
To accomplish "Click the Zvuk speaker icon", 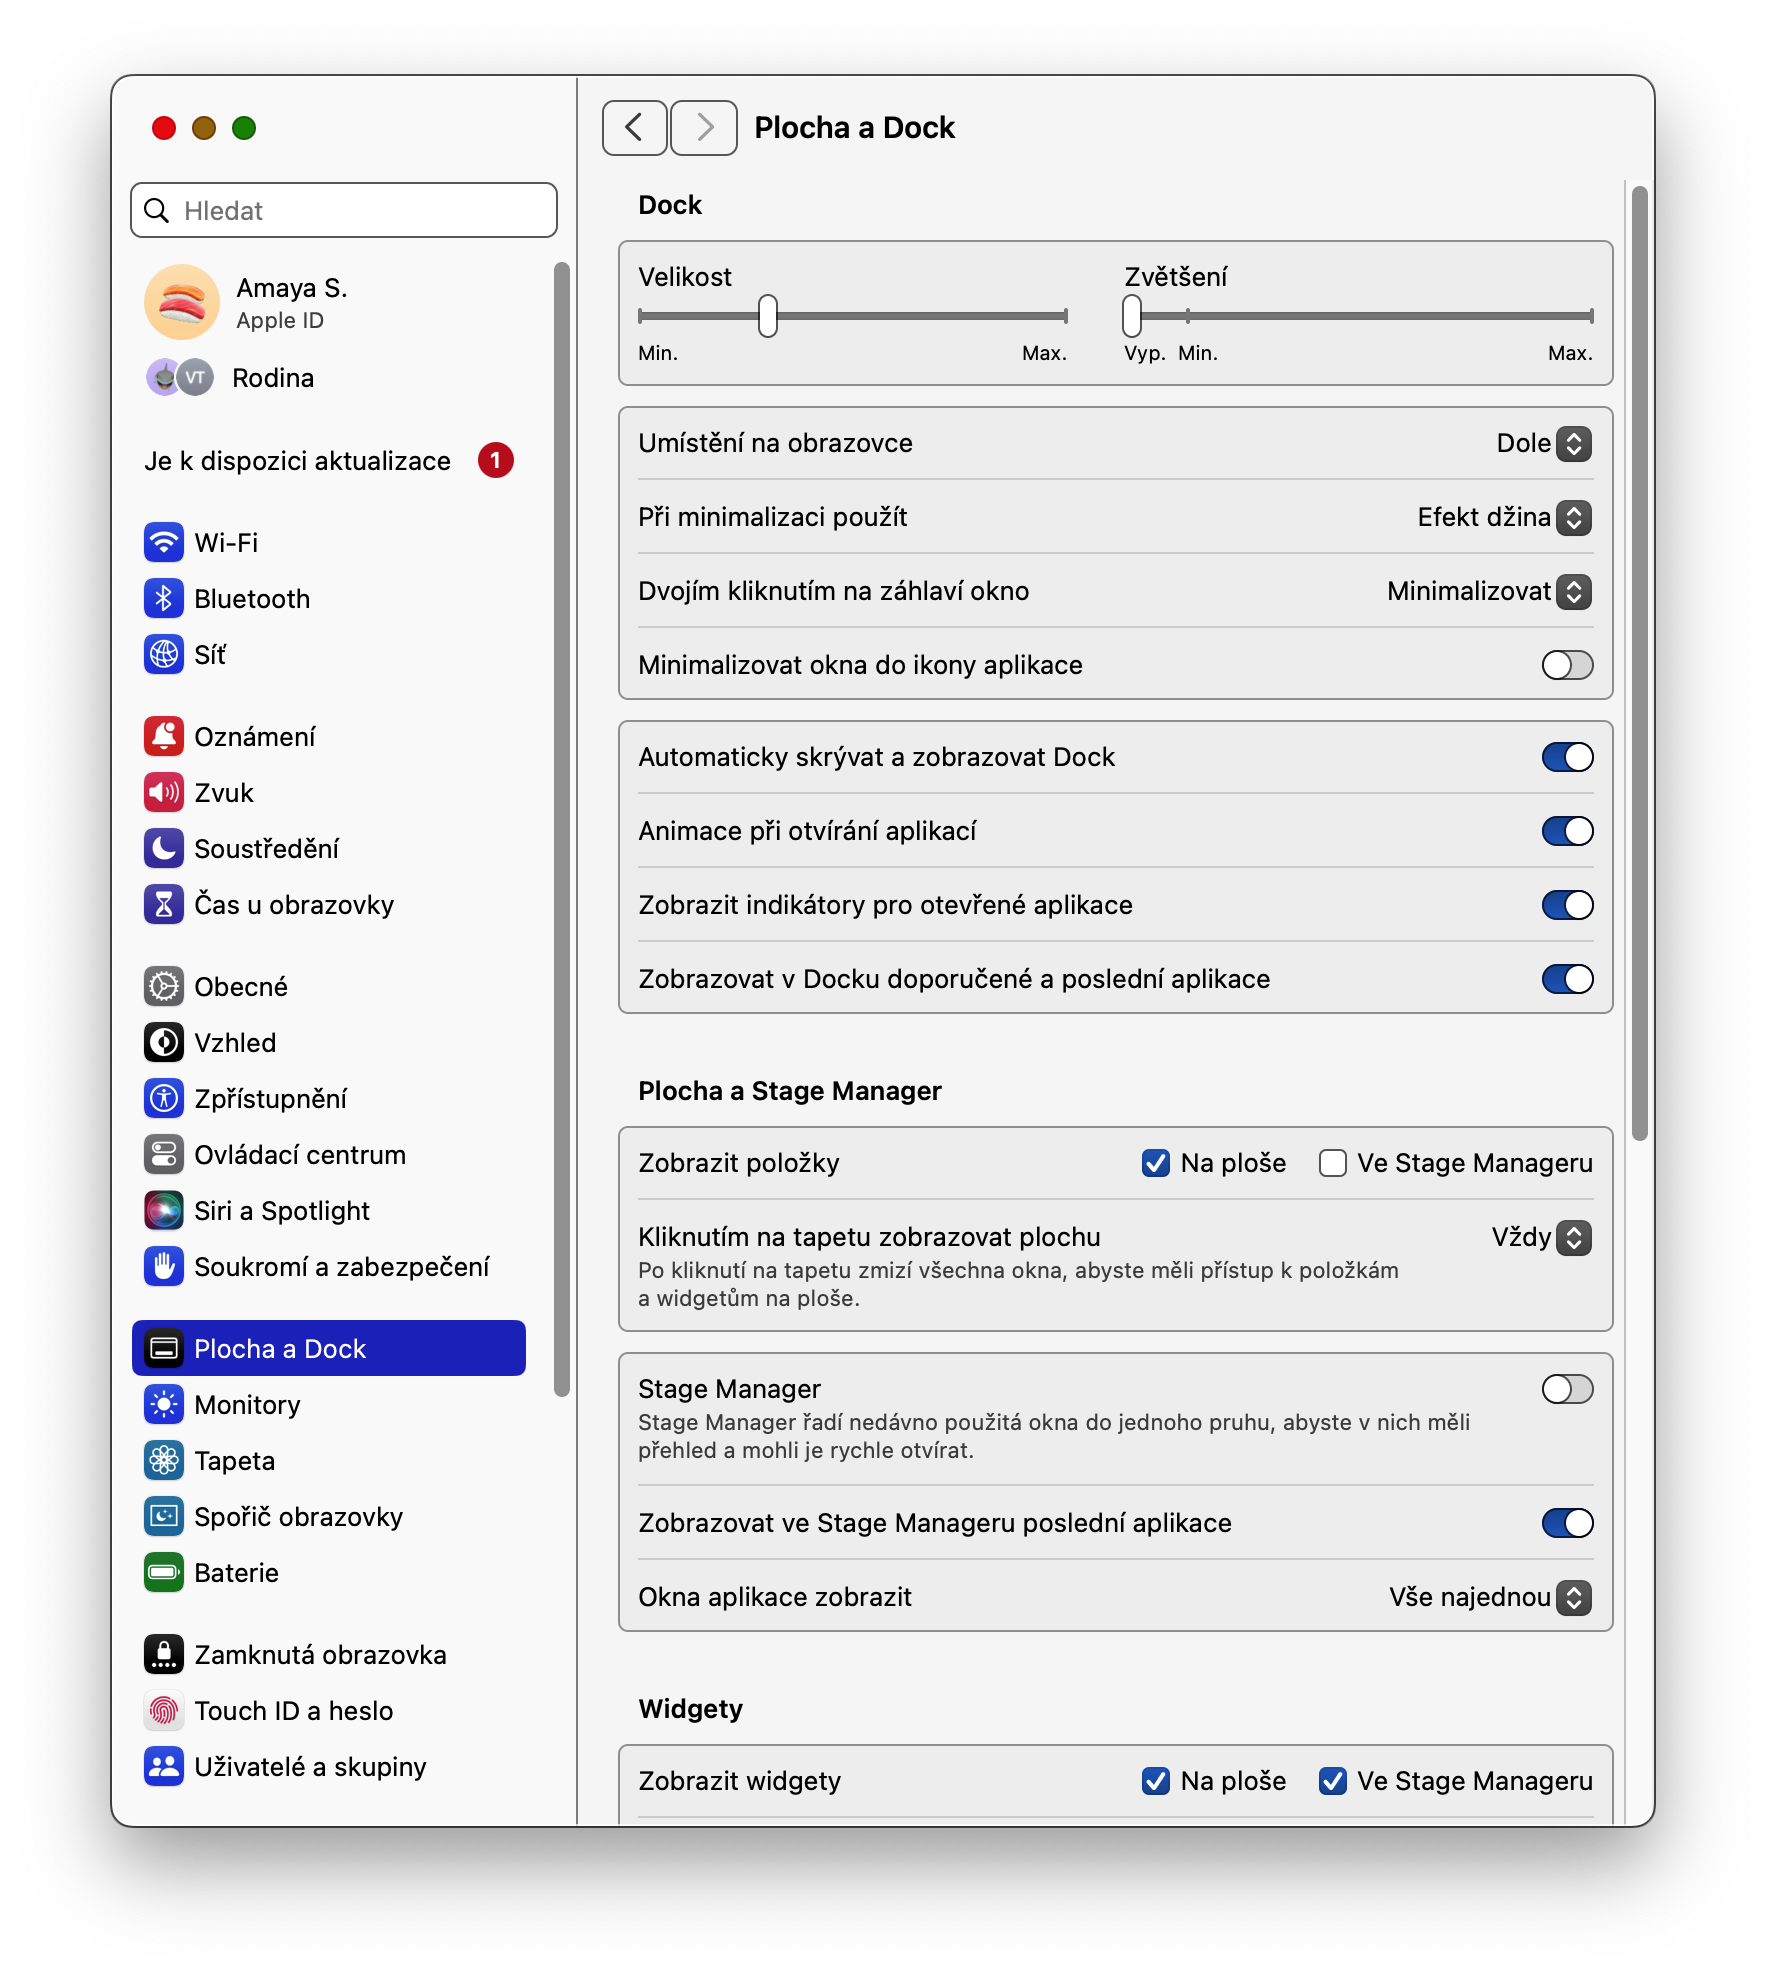I will [163, 793].
